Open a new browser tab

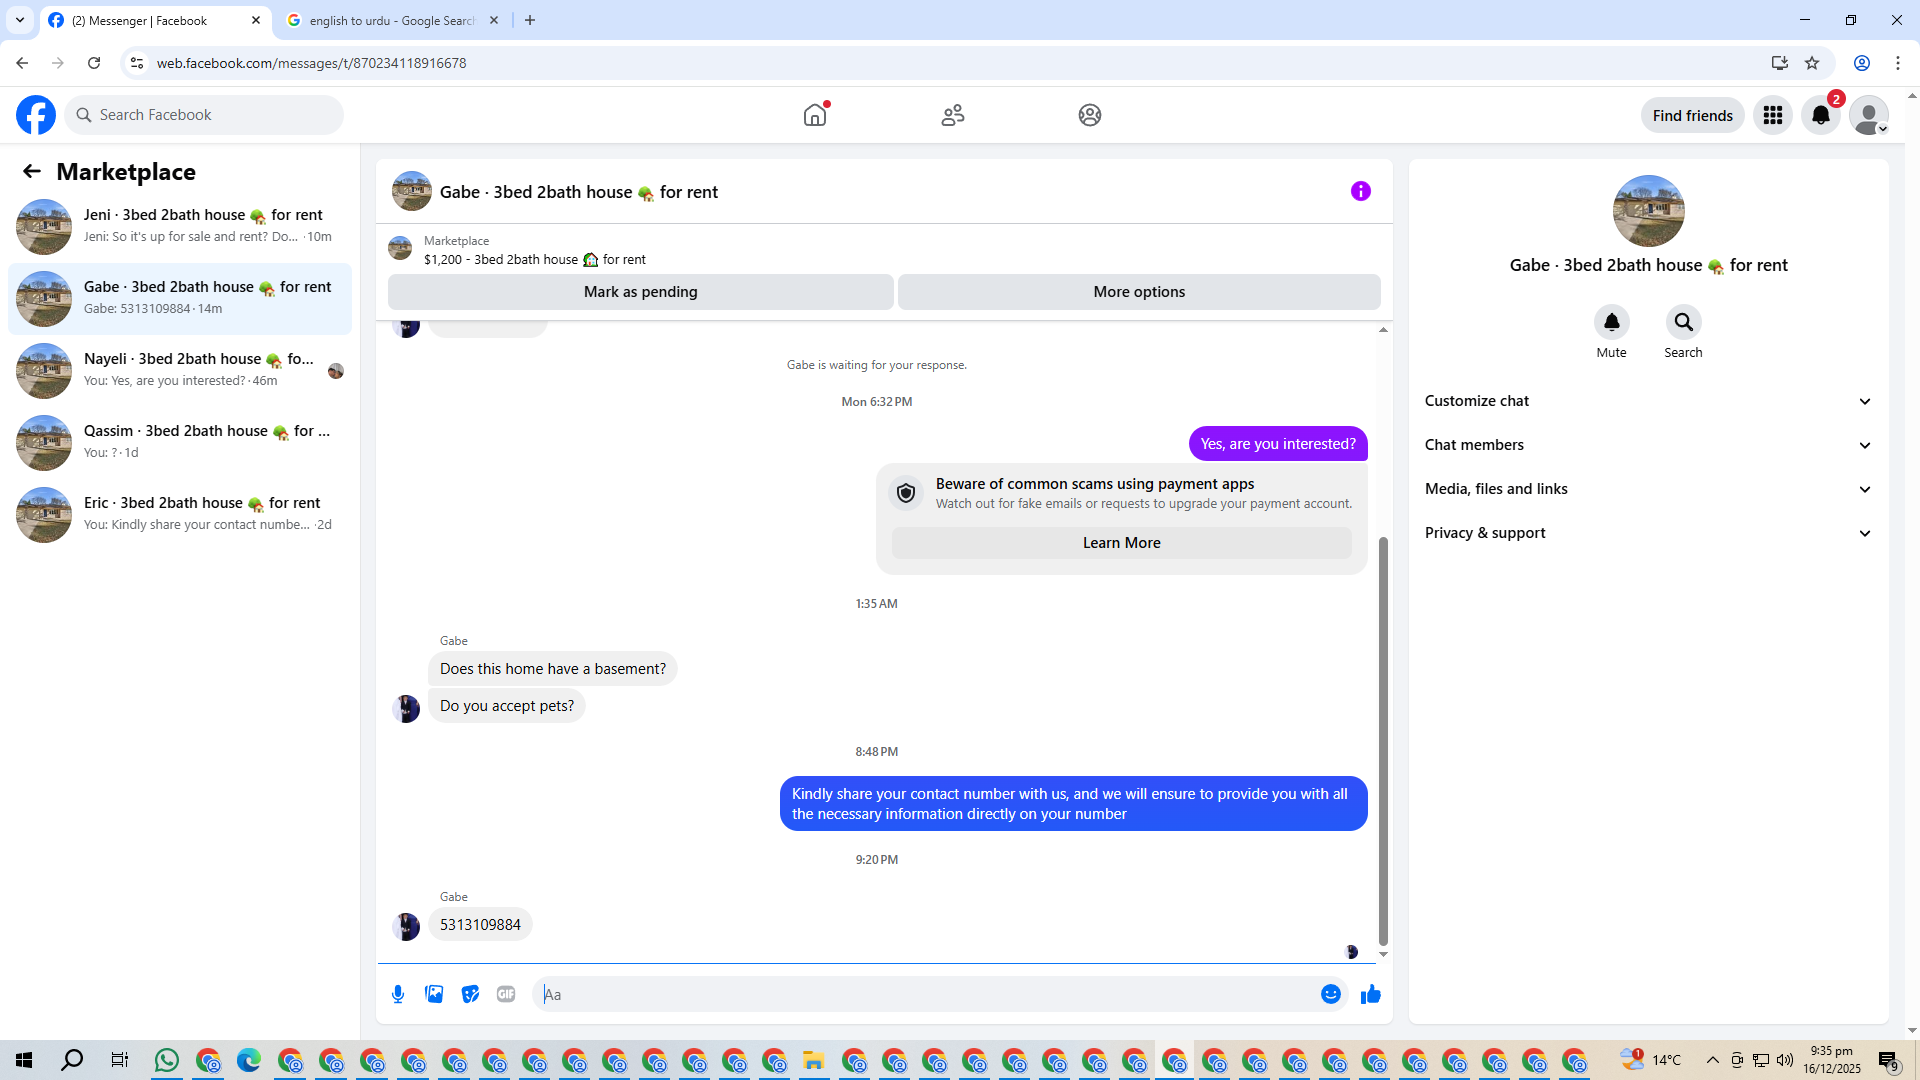tap(530, 20)
